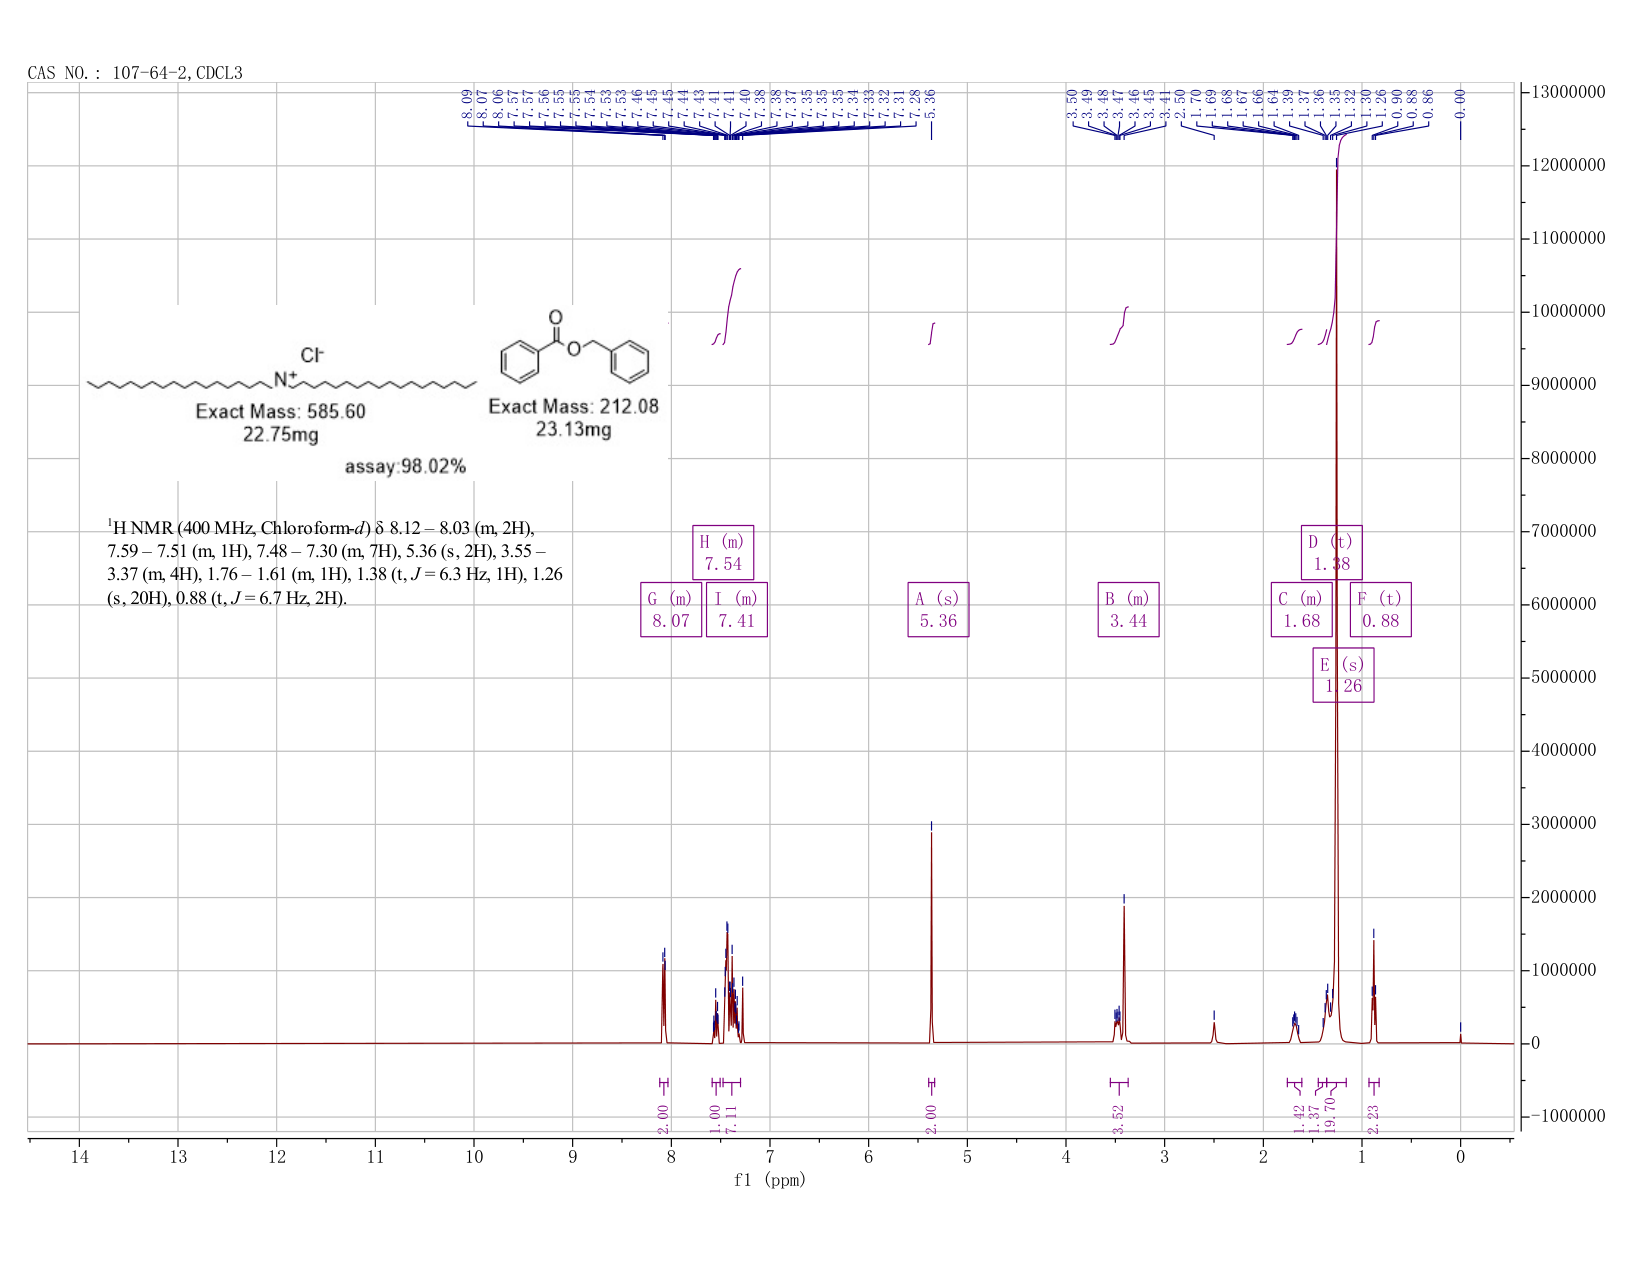
Task: Select multiplet box F (t) 0.88
Action: 1381,610
